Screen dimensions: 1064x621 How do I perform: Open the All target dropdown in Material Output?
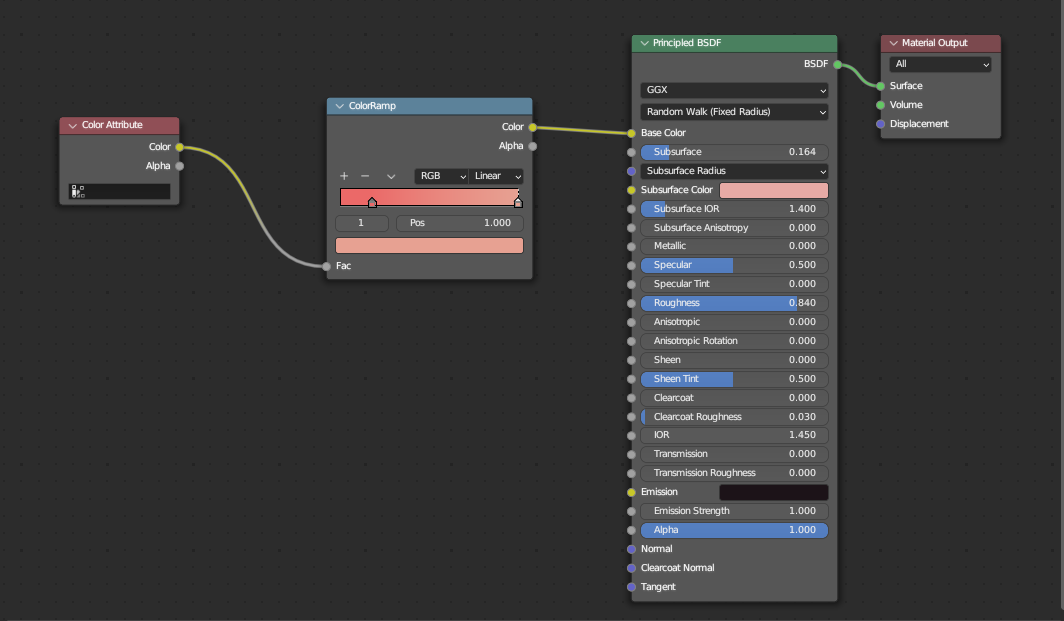tap(940, 64)
